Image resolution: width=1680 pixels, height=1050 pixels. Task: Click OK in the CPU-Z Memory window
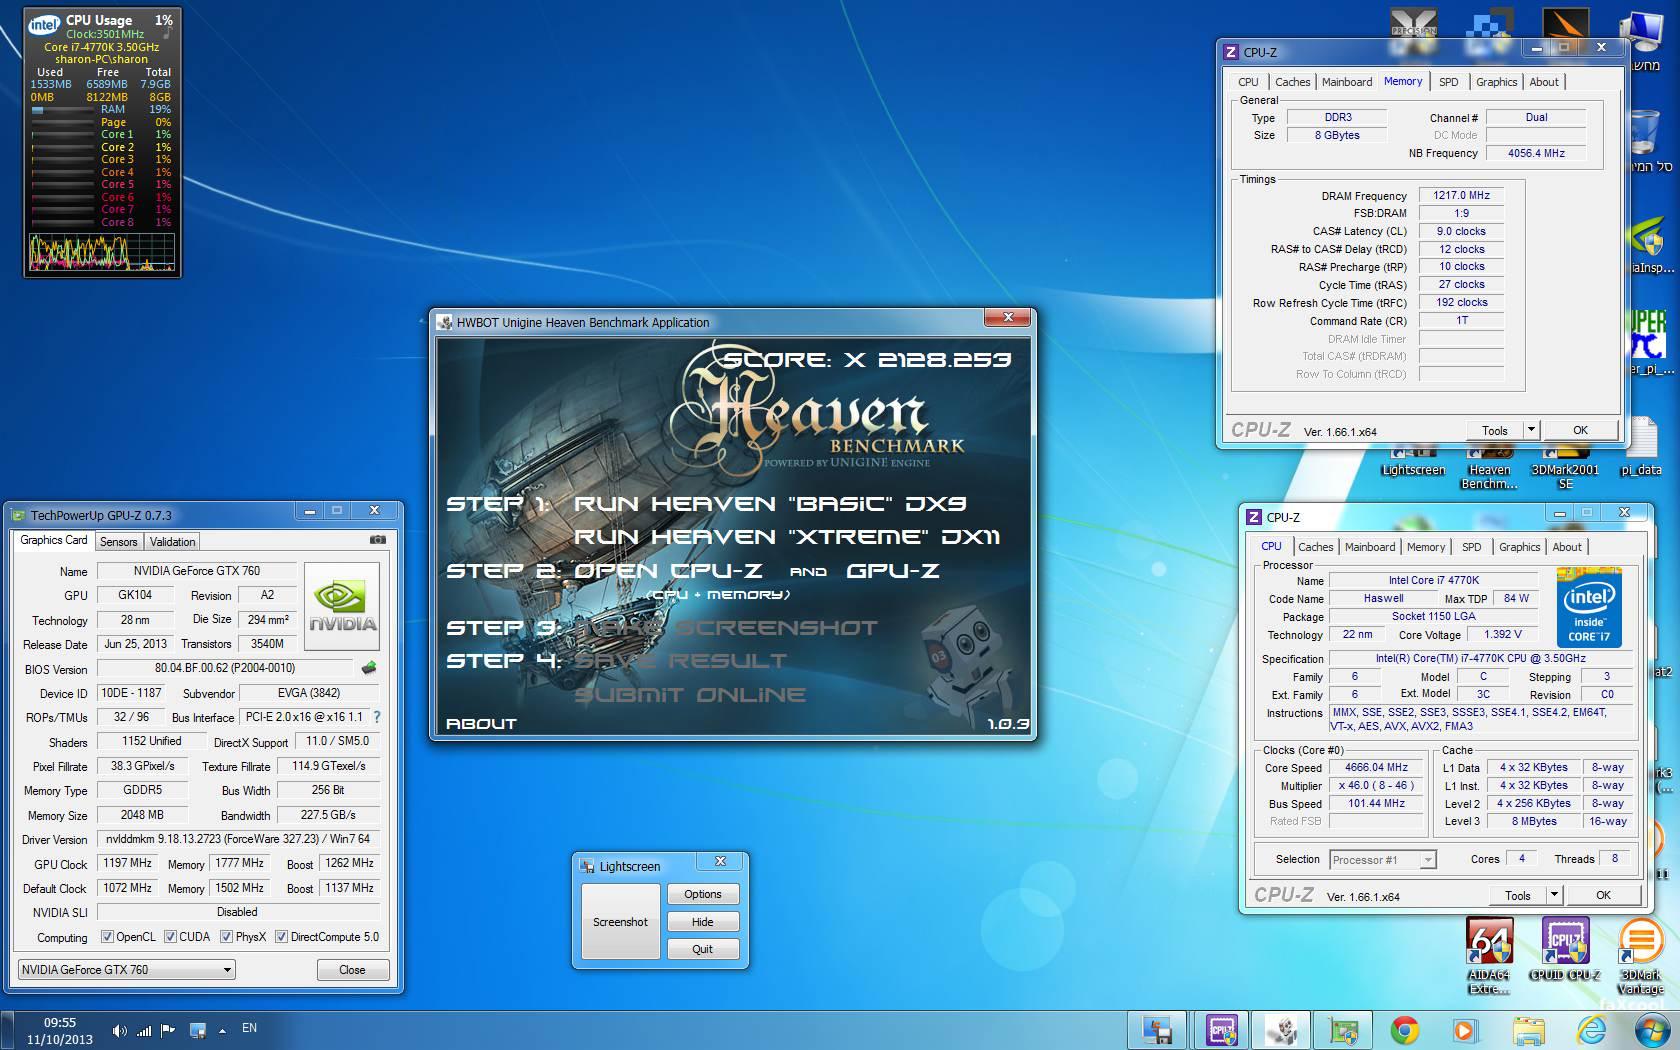click(x=1580, y=430)
